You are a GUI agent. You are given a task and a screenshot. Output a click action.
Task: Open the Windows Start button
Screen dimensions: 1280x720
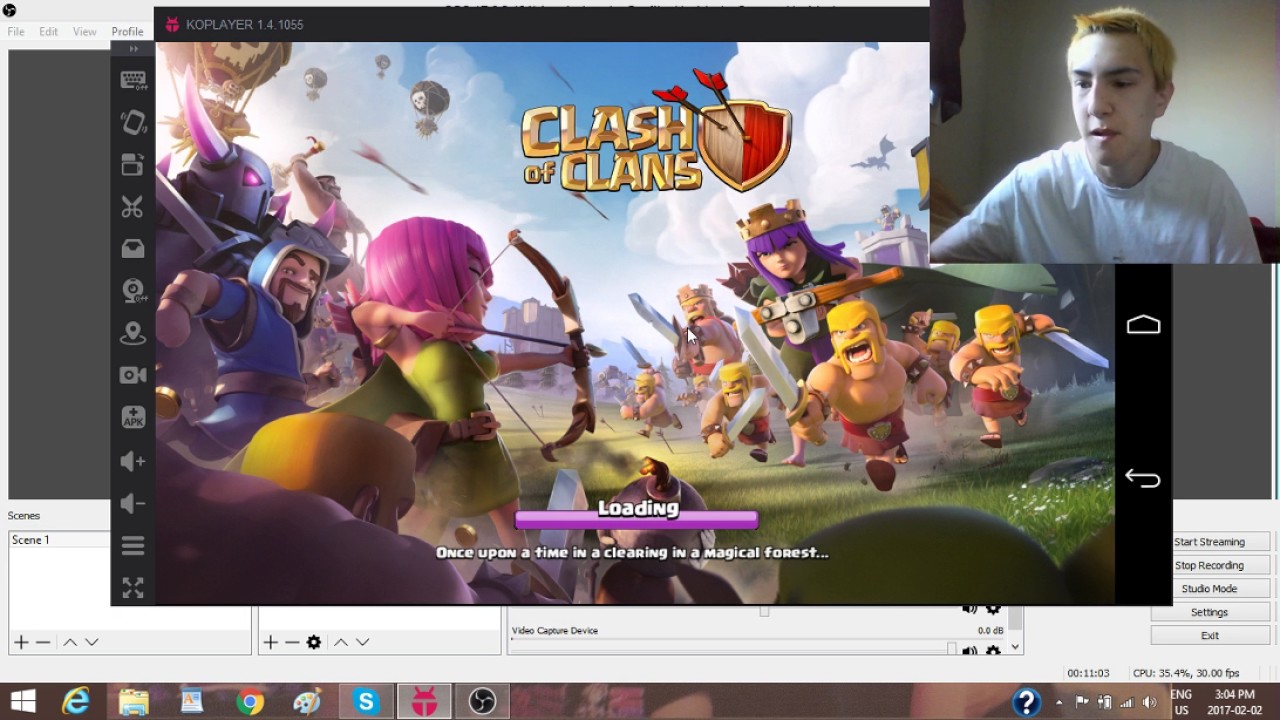(x=23, y=702)
